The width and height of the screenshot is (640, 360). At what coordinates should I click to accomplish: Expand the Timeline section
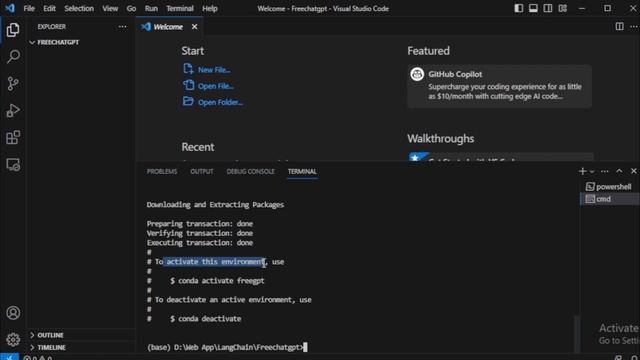click(x=81, y=347)
